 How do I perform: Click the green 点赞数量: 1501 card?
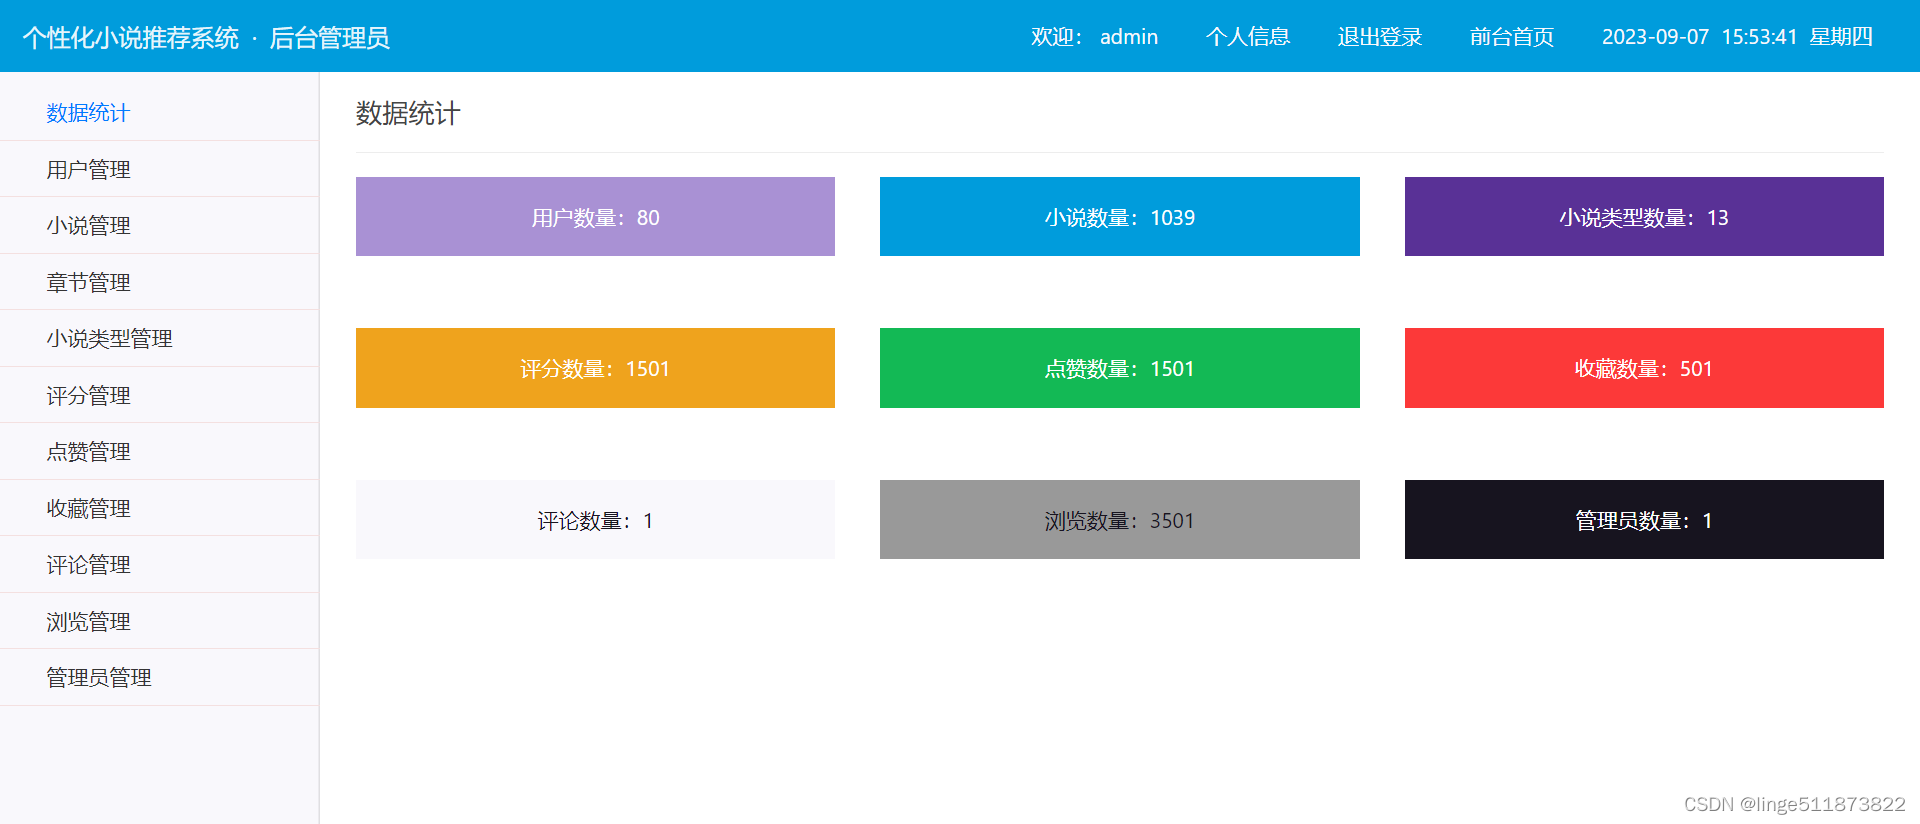(x=1120, y=368)
